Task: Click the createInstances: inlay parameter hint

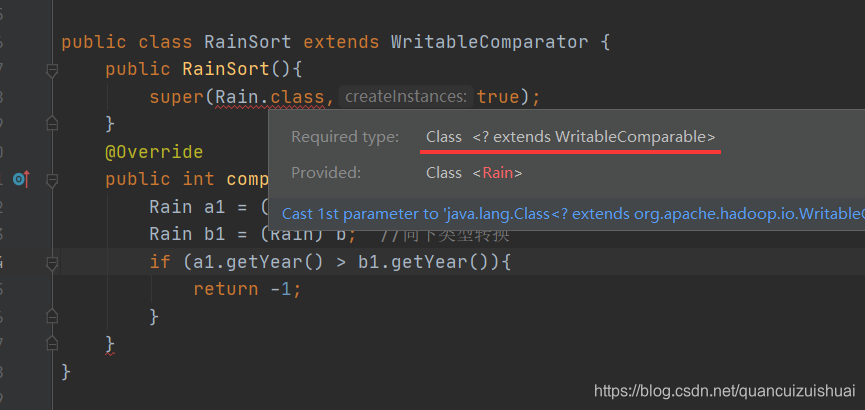Action: click(406, 97)
